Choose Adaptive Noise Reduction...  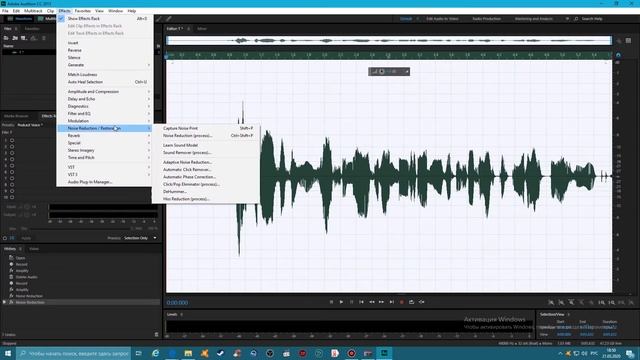pos(206,162)
